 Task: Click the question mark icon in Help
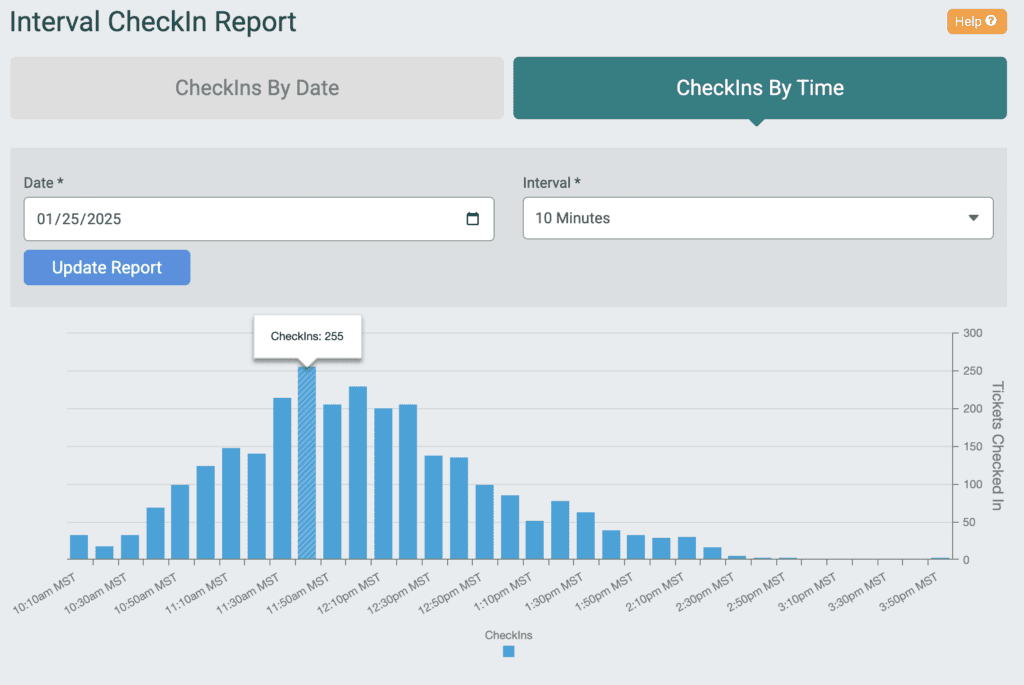[x=991, y=21]
